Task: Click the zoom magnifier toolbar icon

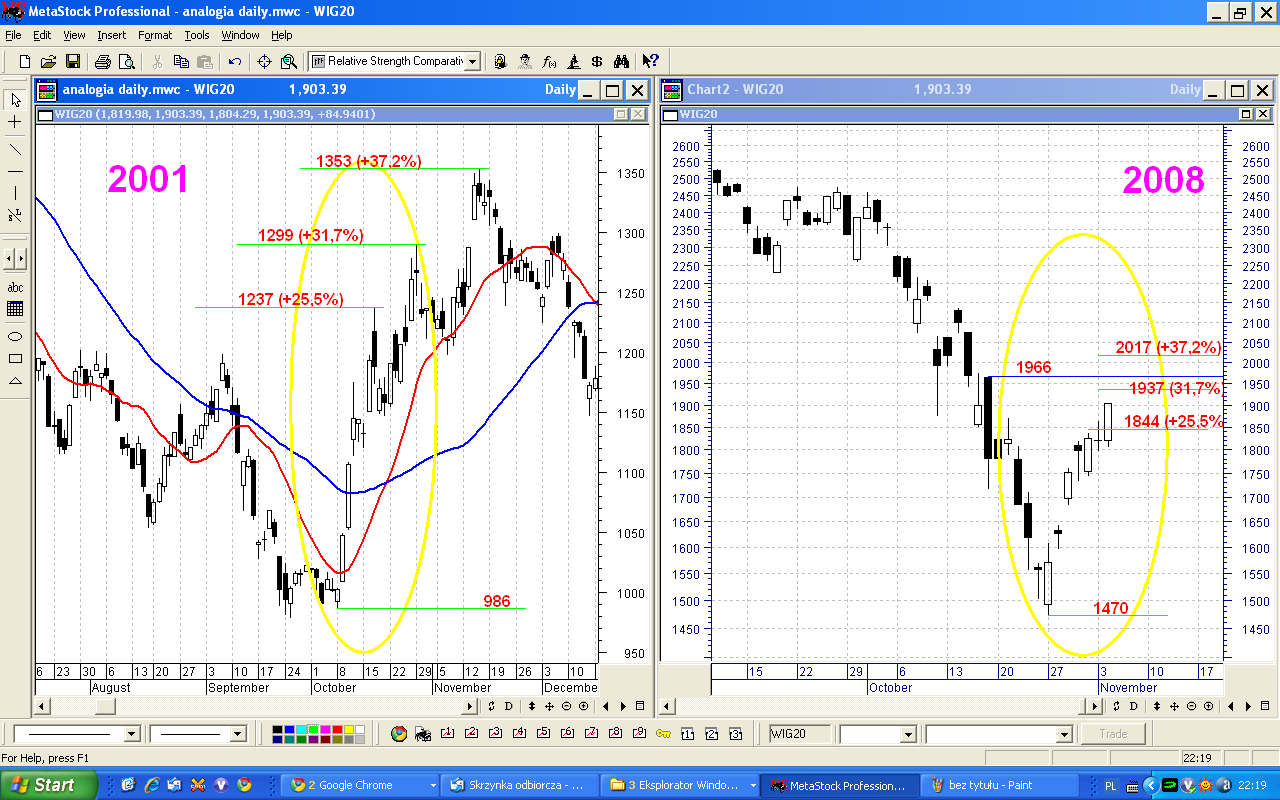Action: pos(289,62)
